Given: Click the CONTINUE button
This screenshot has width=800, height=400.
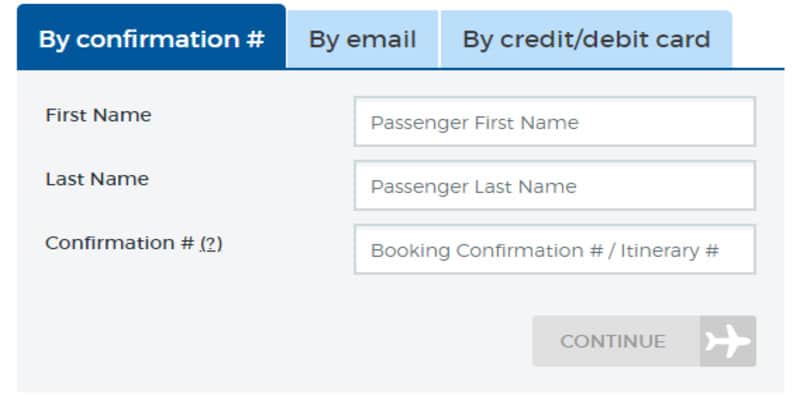Looking at the screenshot, I should pyautogui.click(x=644, y=341).
